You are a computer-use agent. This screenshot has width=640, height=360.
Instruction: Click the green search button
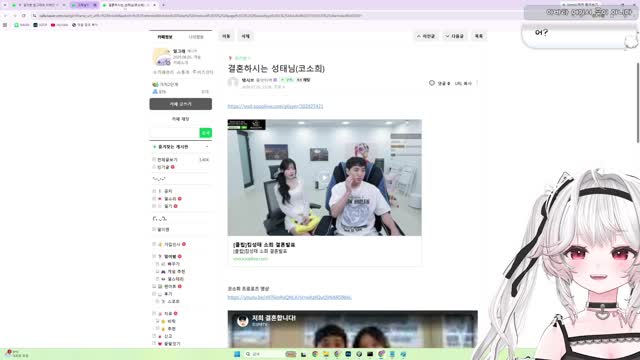[206, 133]
